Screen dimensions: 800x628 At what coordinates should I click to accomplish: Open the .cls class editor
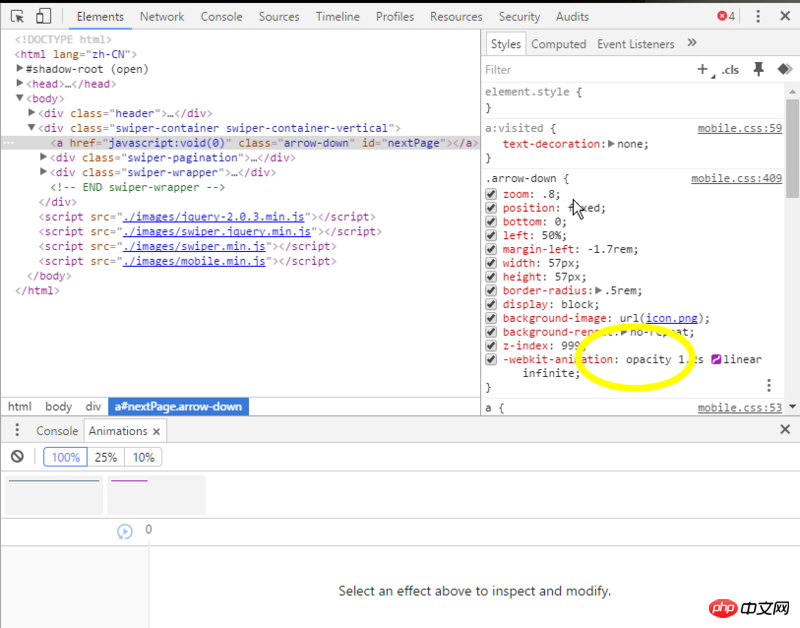pos(730,70)
